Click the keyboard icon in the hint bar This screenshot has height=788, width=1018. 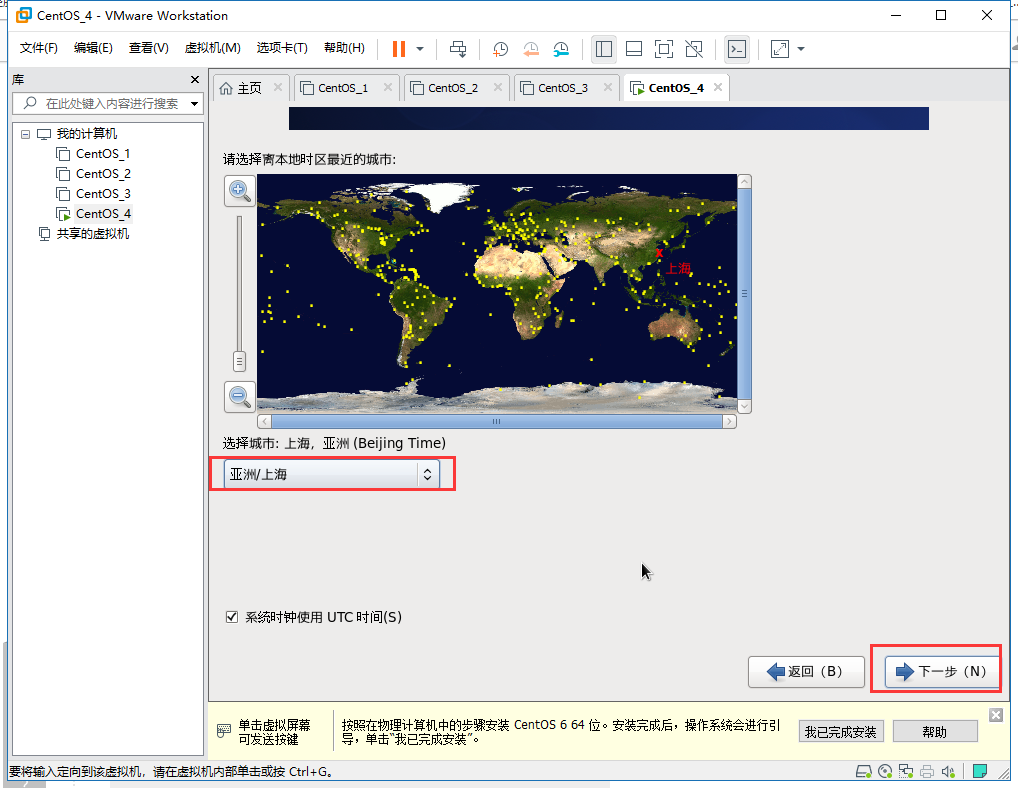pos(223,731)
